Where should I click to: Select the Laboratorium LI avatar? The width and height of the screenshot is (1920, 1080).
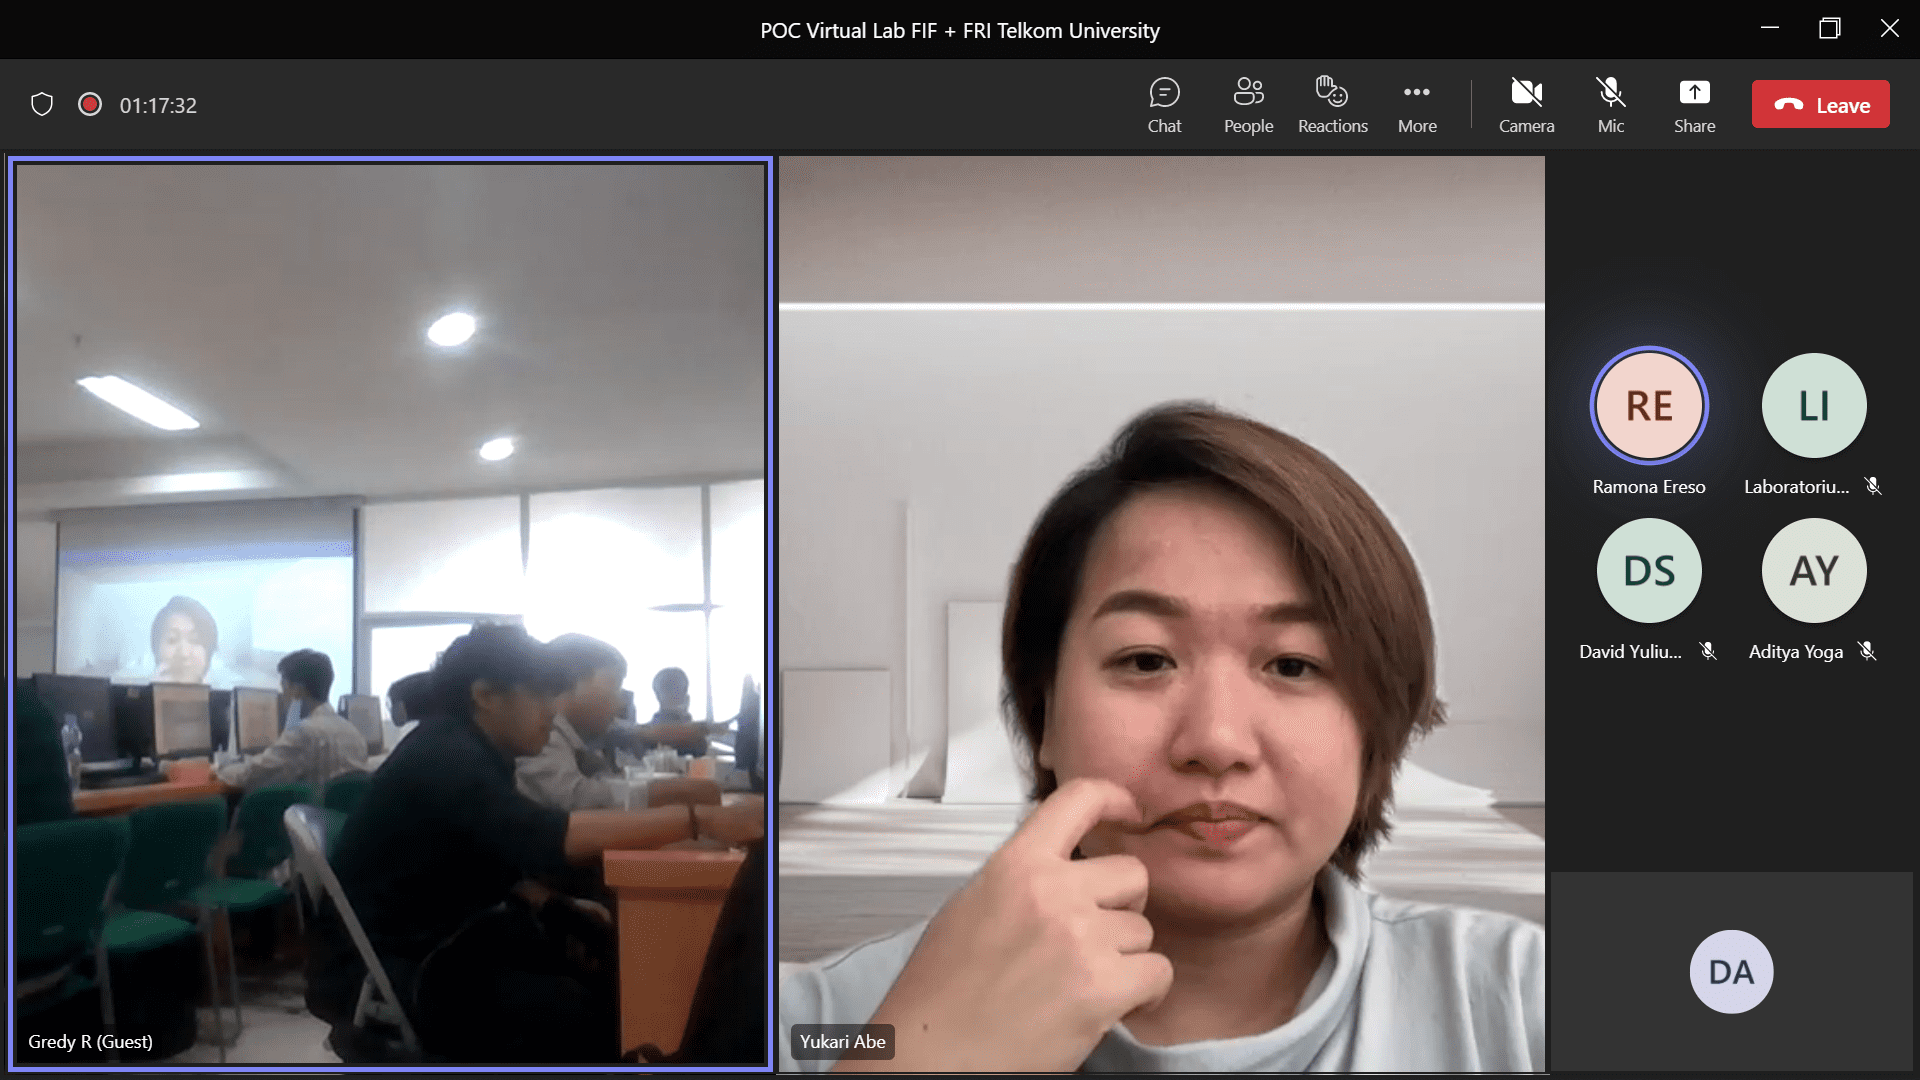pyautogui.click(x=1813, y=406)
